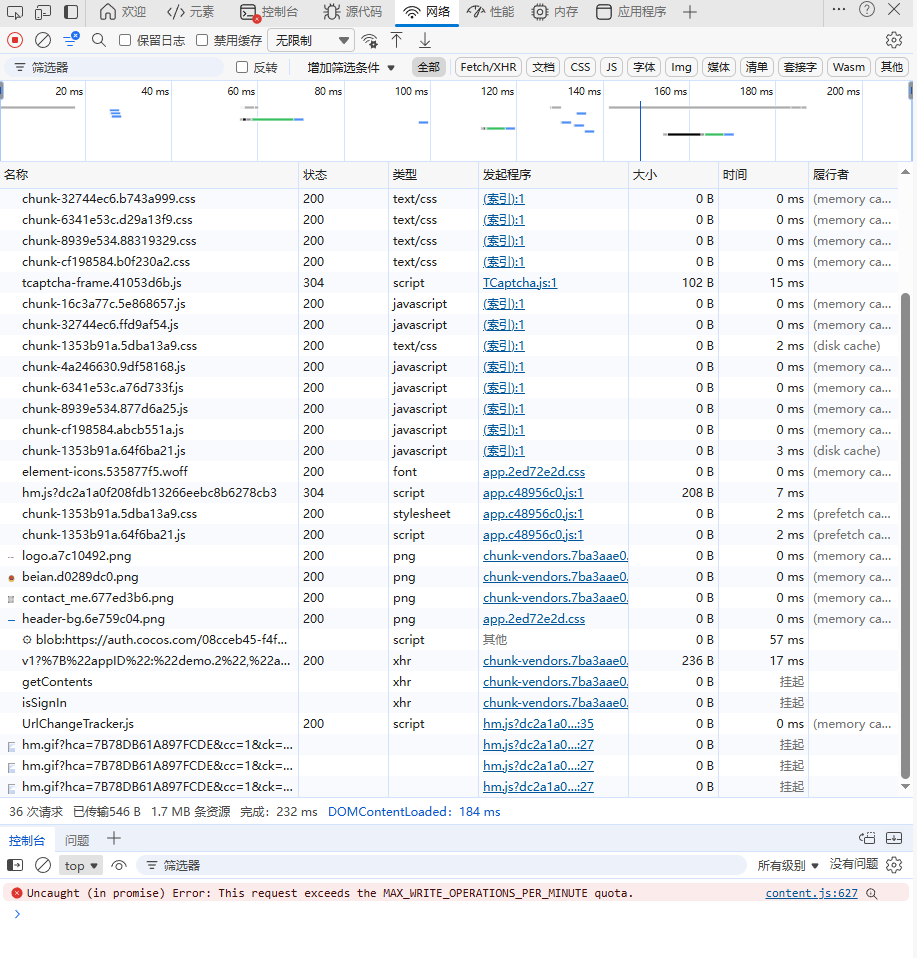Add a drawer tab using the plus next to 问题
Image resolution: width=917 pixels, height=958 pixels.
pos(114,839)
